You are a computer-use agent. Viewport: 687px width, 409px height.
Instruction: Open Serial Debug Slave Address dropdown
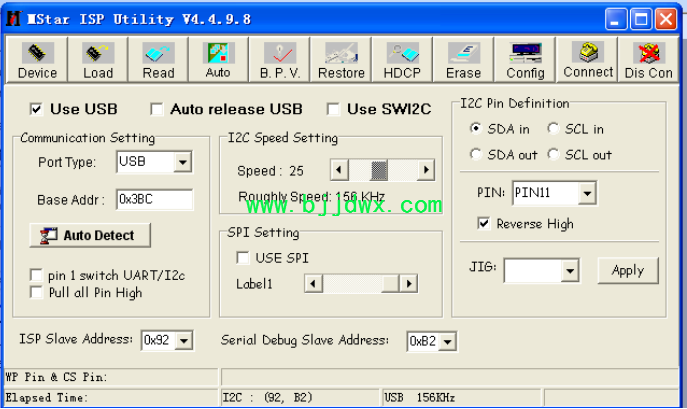448,341
